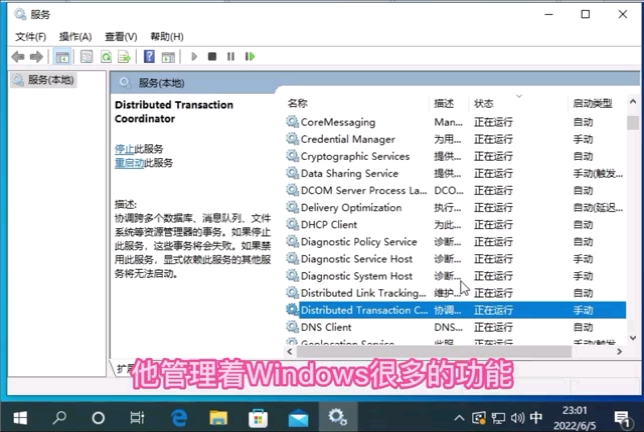Viewport: 644px width, 432px height.
Task: Open the 文件(F) menu
Action: coord(30,37)
